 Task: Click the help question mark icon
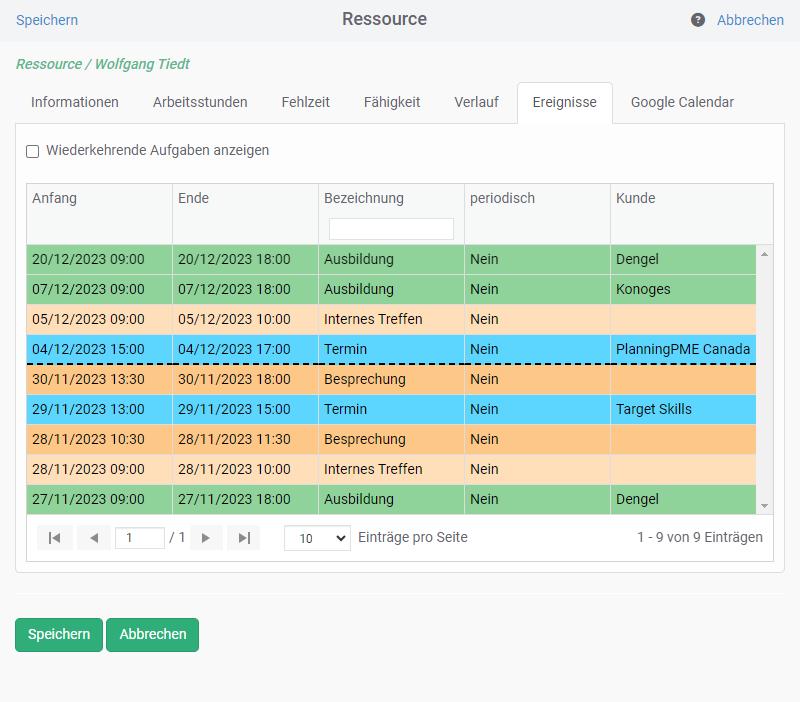click(x=698, y=20)
